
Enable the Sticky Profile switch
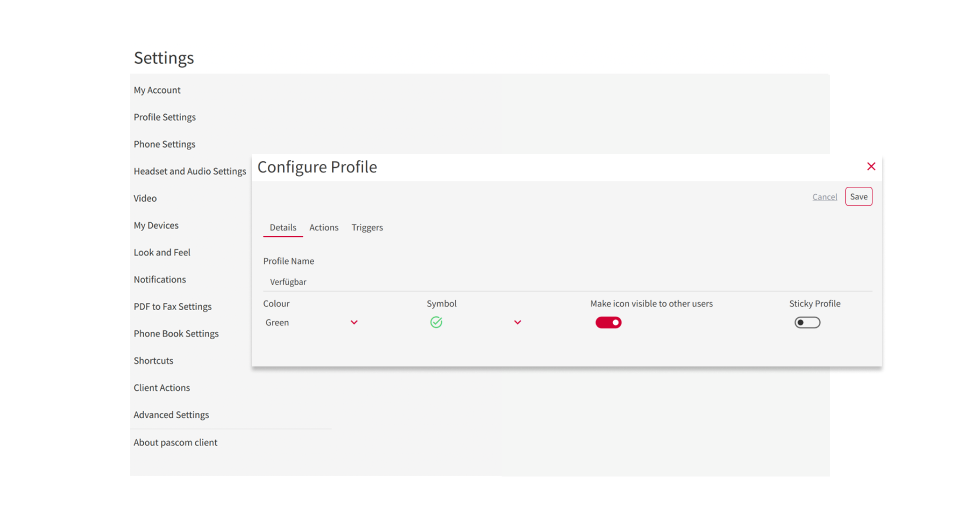[807, 323]
